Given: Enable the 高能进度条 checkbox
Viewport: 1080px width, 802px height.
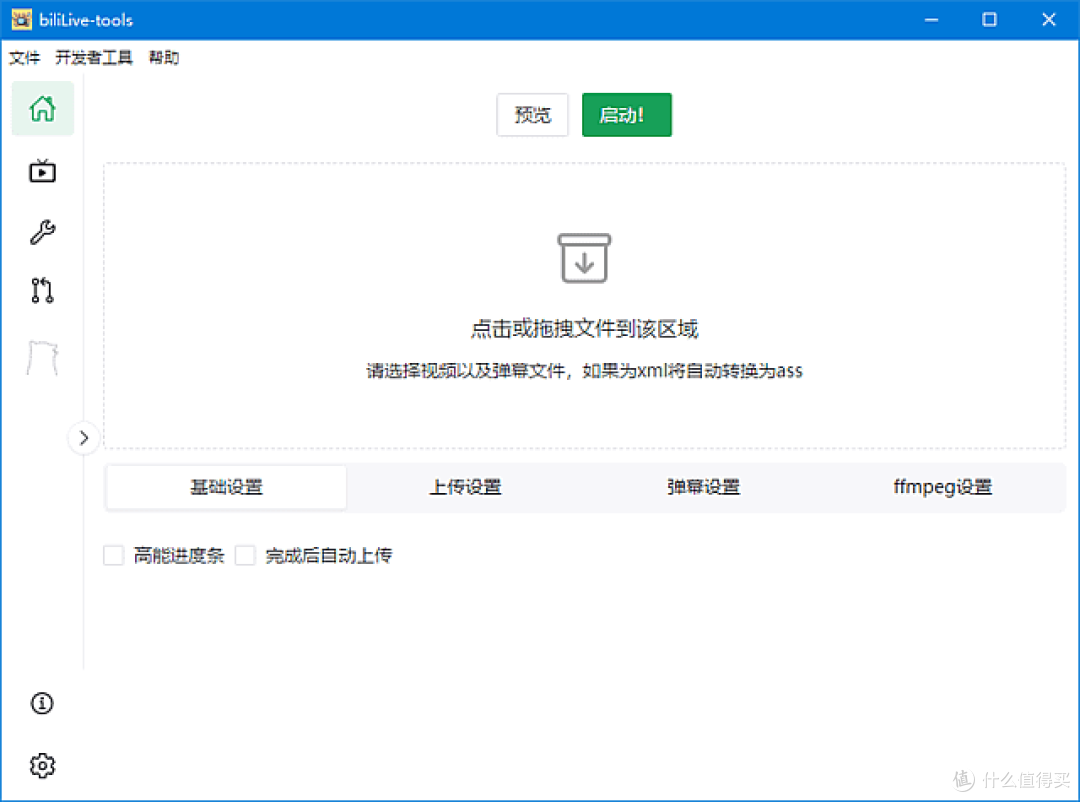Looking at the screenshot, I should tap(113, 555).
